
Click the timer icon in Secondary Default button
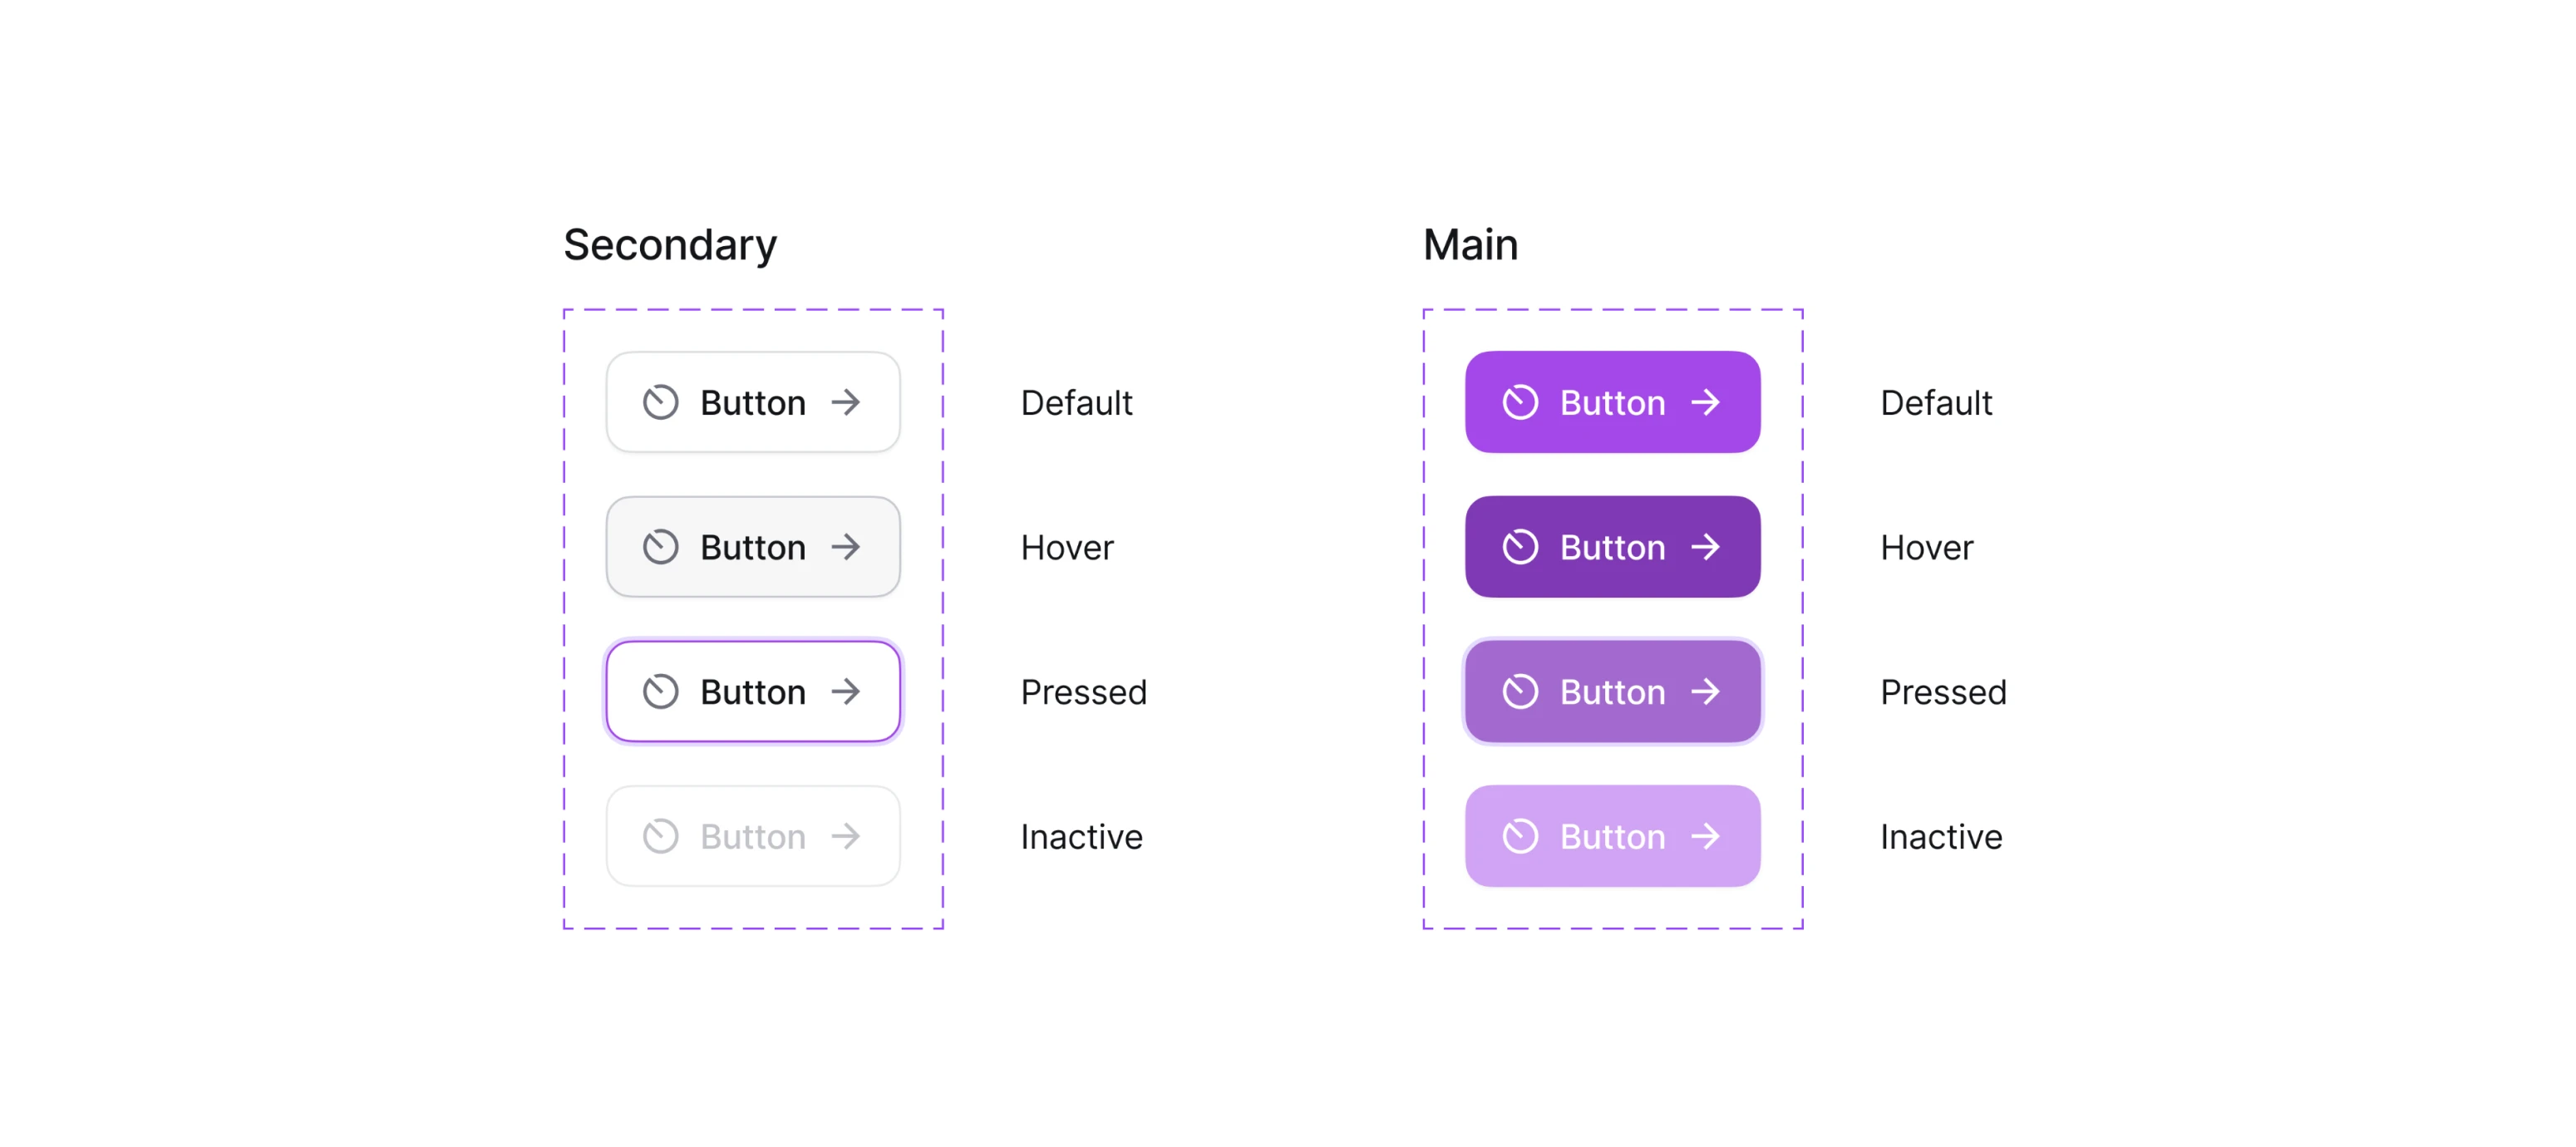660,402
